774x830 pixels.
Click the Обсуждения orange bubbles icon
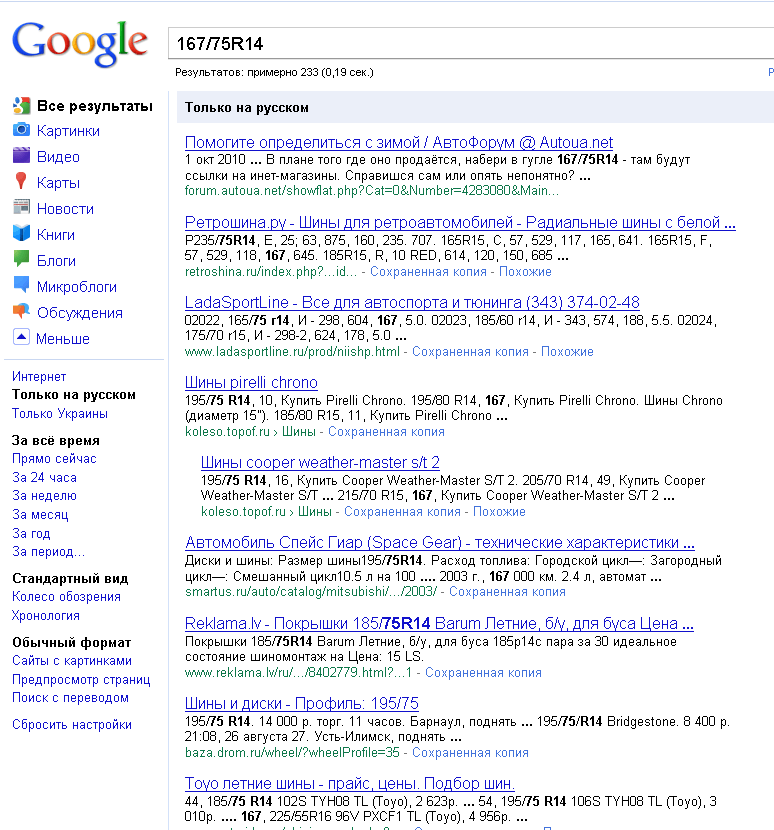pyautogui.click(x=21, y=311)
